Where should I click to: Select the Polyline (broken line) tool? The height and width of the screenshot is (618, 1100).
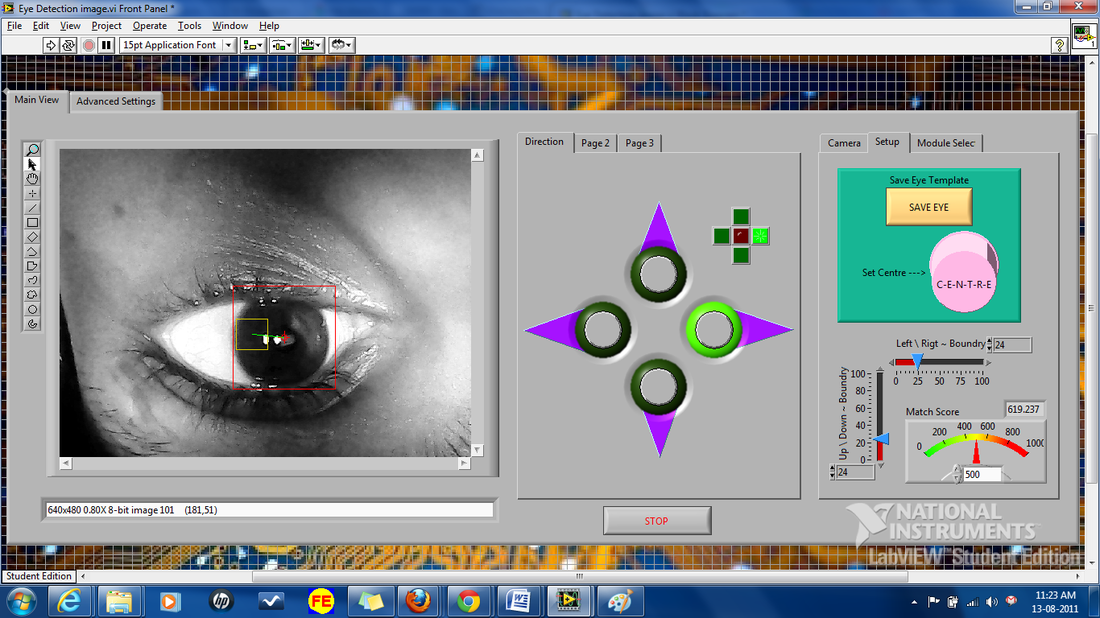(x=32, y=252)
